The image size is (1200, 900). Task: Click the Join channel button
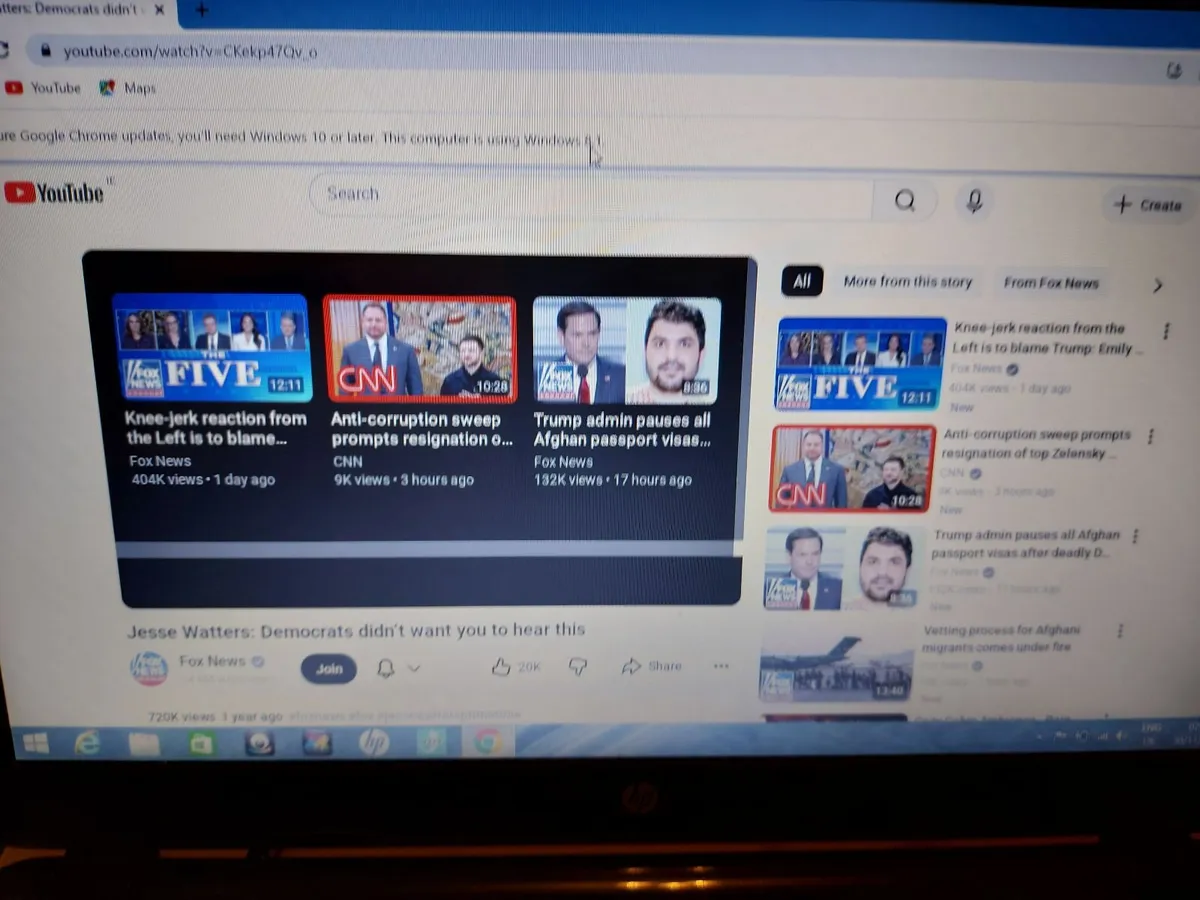pos(329,669)
